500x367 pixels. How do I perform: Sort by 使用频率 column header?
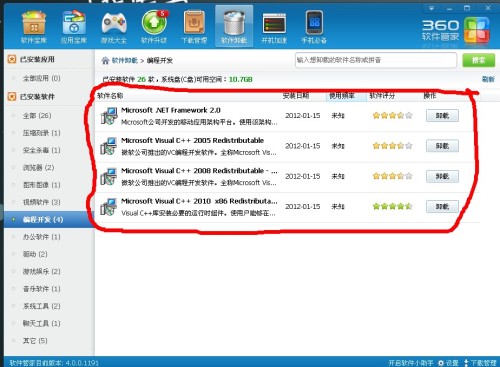coord(342,96)
